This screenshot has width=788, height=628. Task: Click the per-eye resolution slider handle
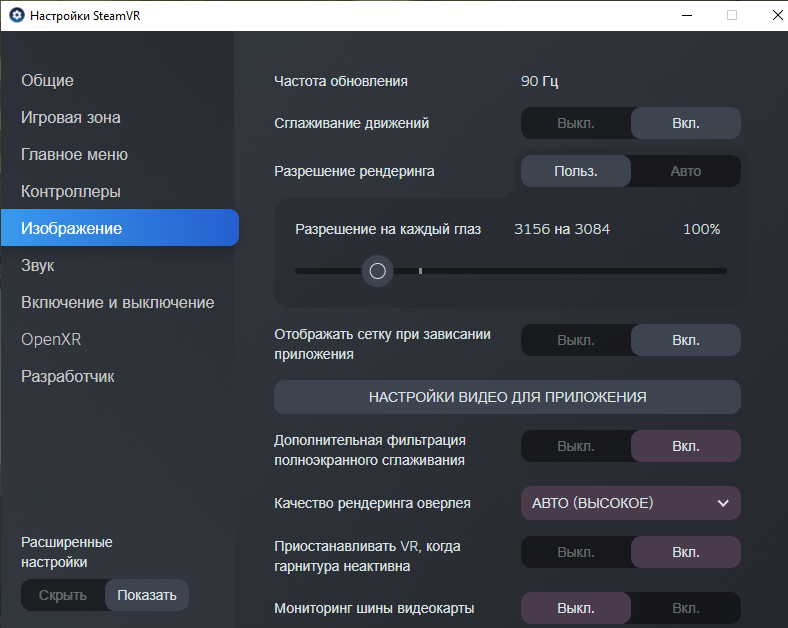click(377, 271)
